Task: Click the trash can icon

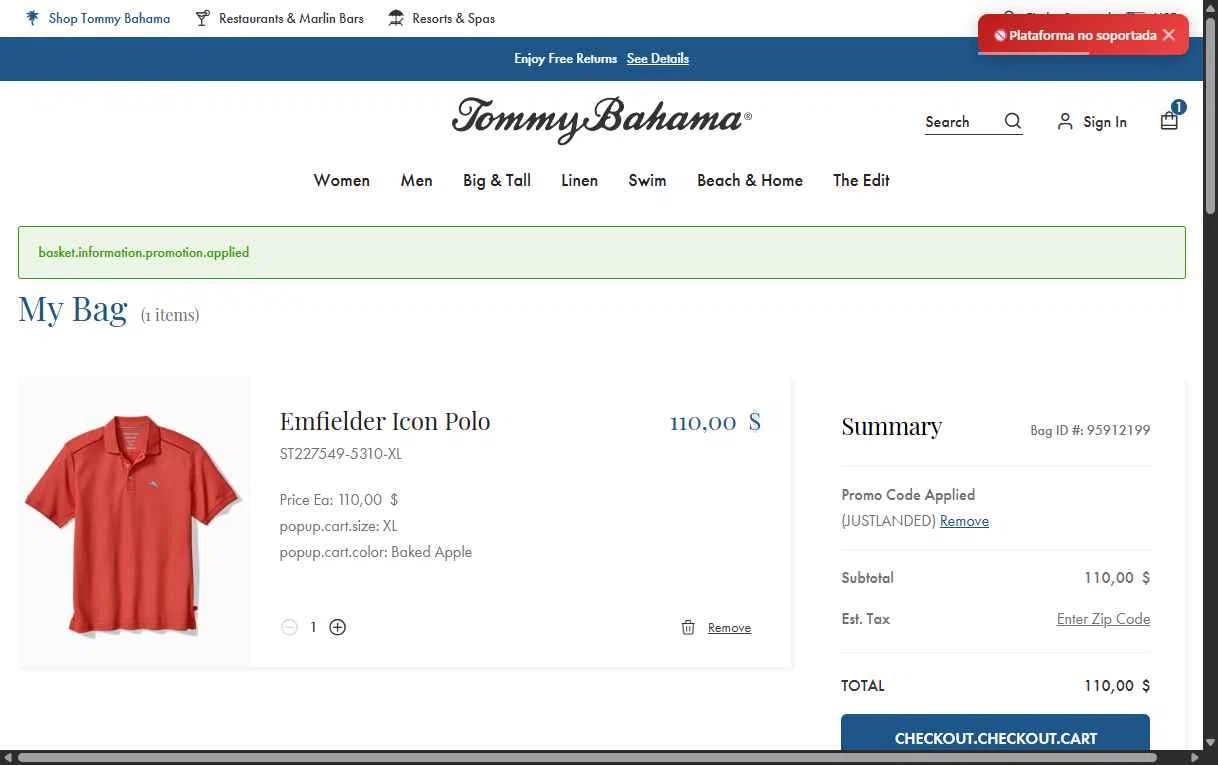Action: click(x=688, y=627)
